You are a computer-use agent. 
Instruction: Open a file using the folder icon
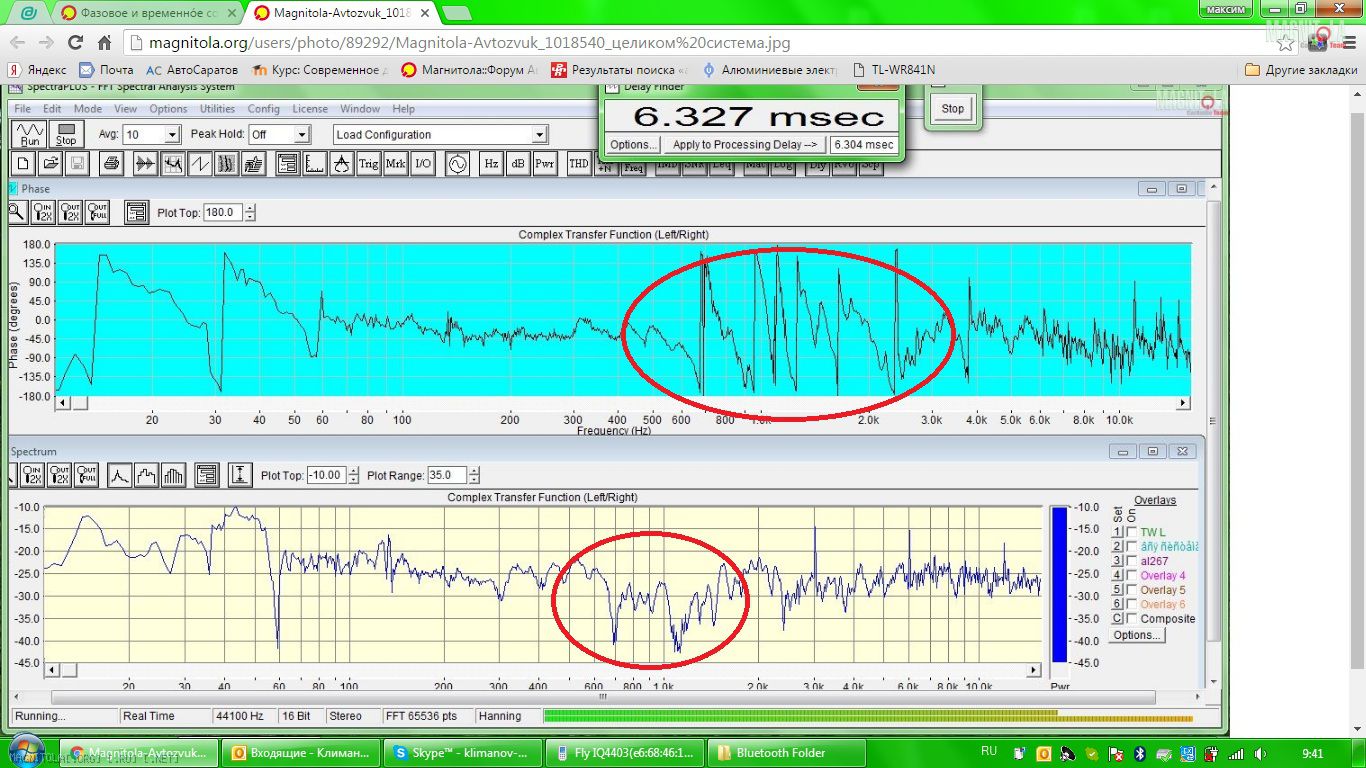50,164
